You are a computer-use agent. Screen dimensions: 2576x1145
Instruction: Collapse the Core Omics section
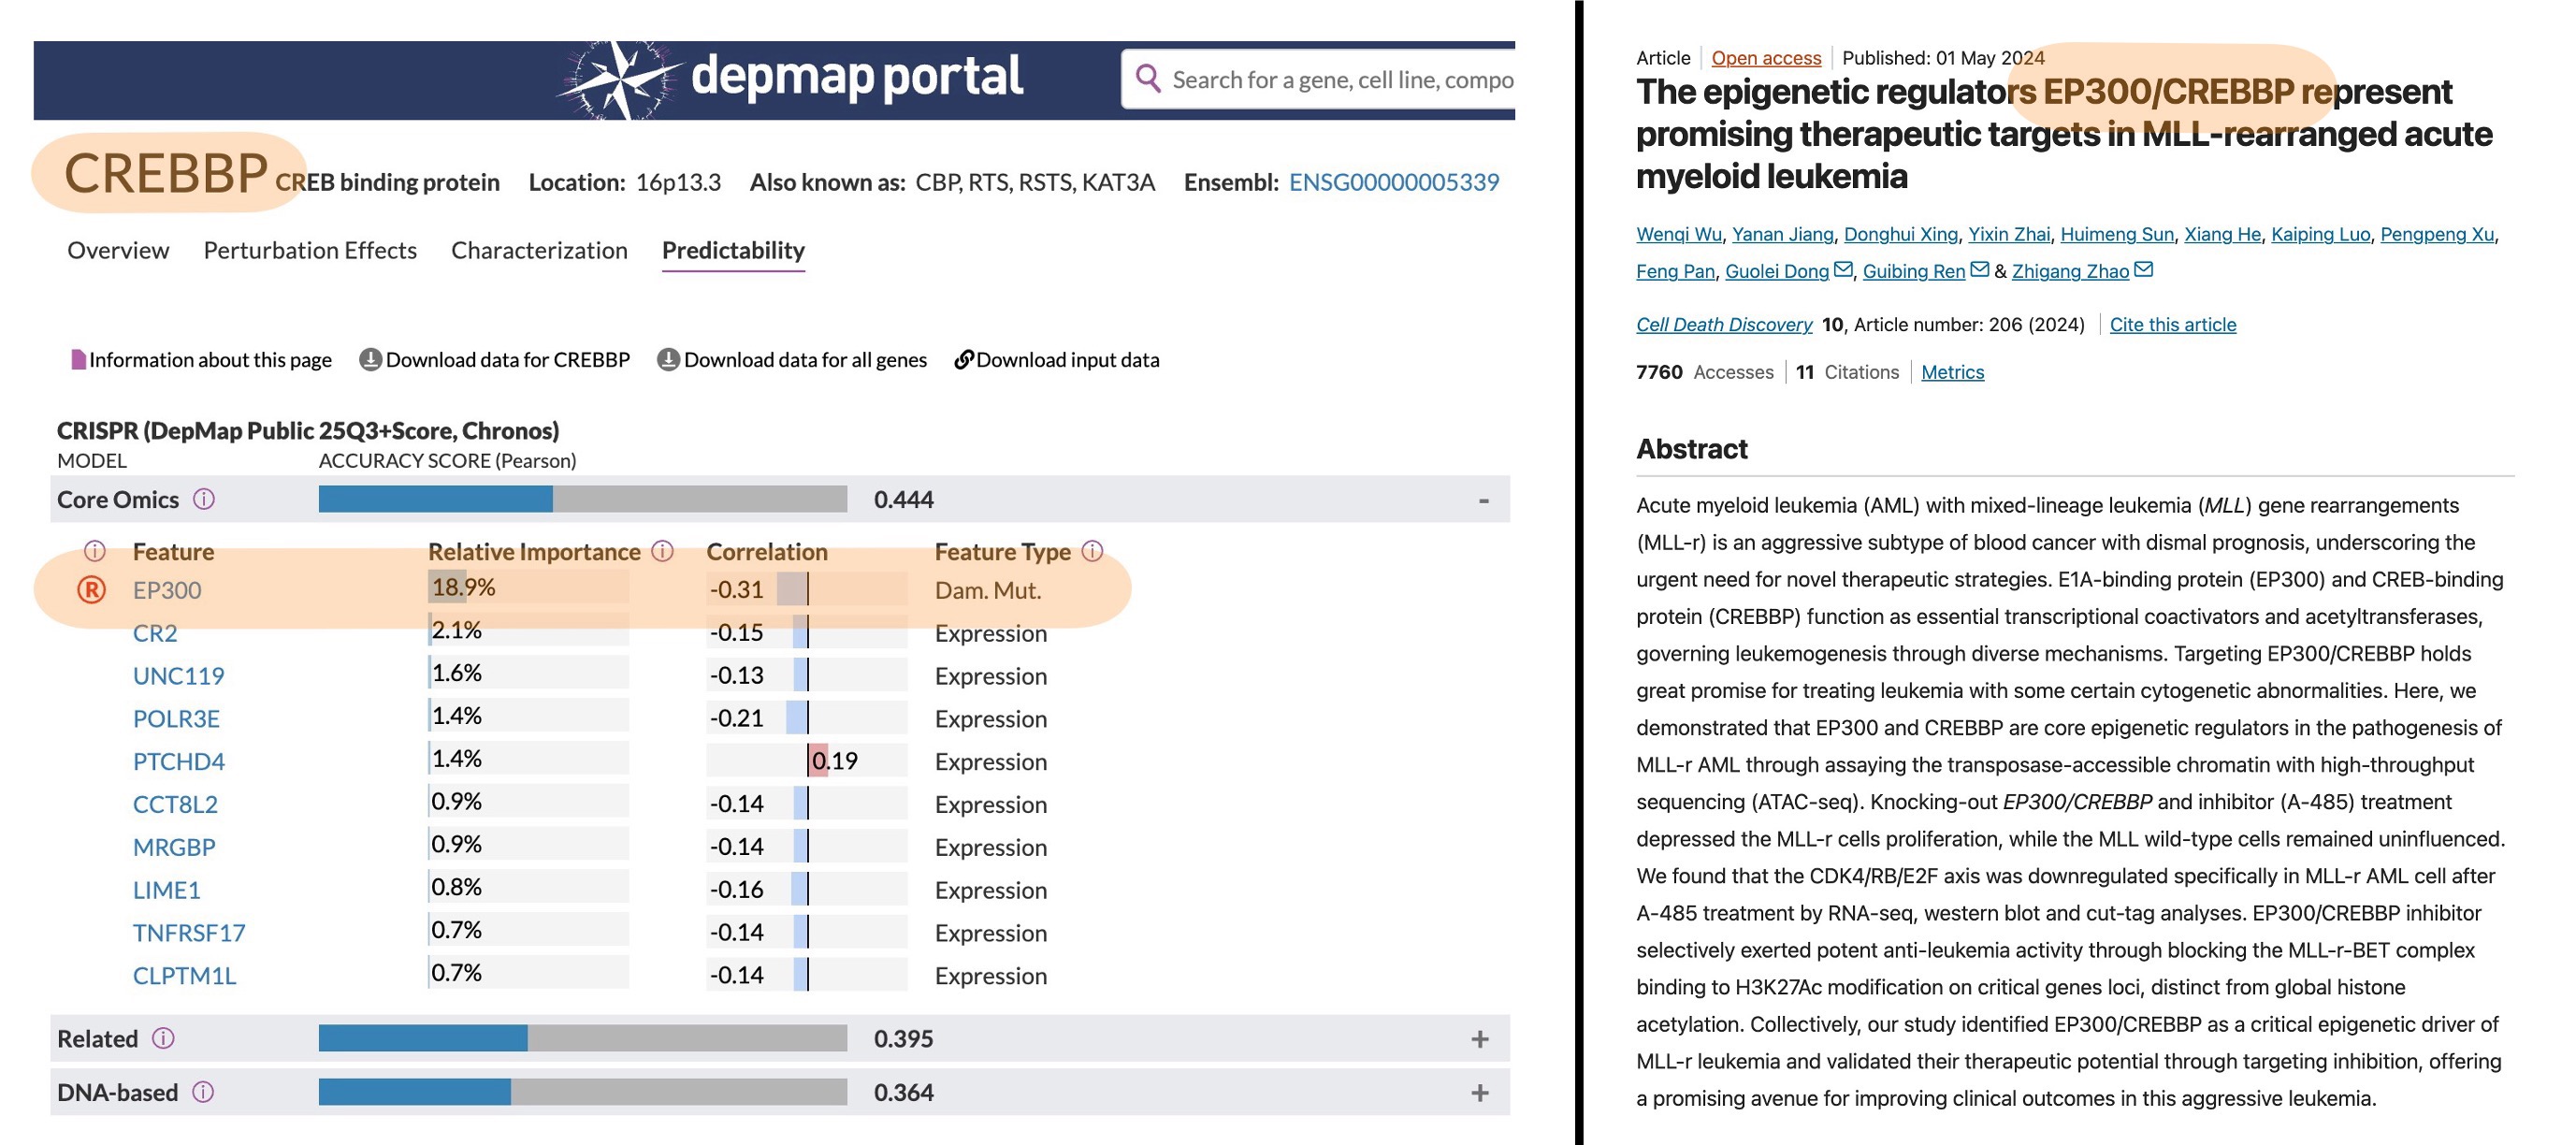[x=1483, y=500]
